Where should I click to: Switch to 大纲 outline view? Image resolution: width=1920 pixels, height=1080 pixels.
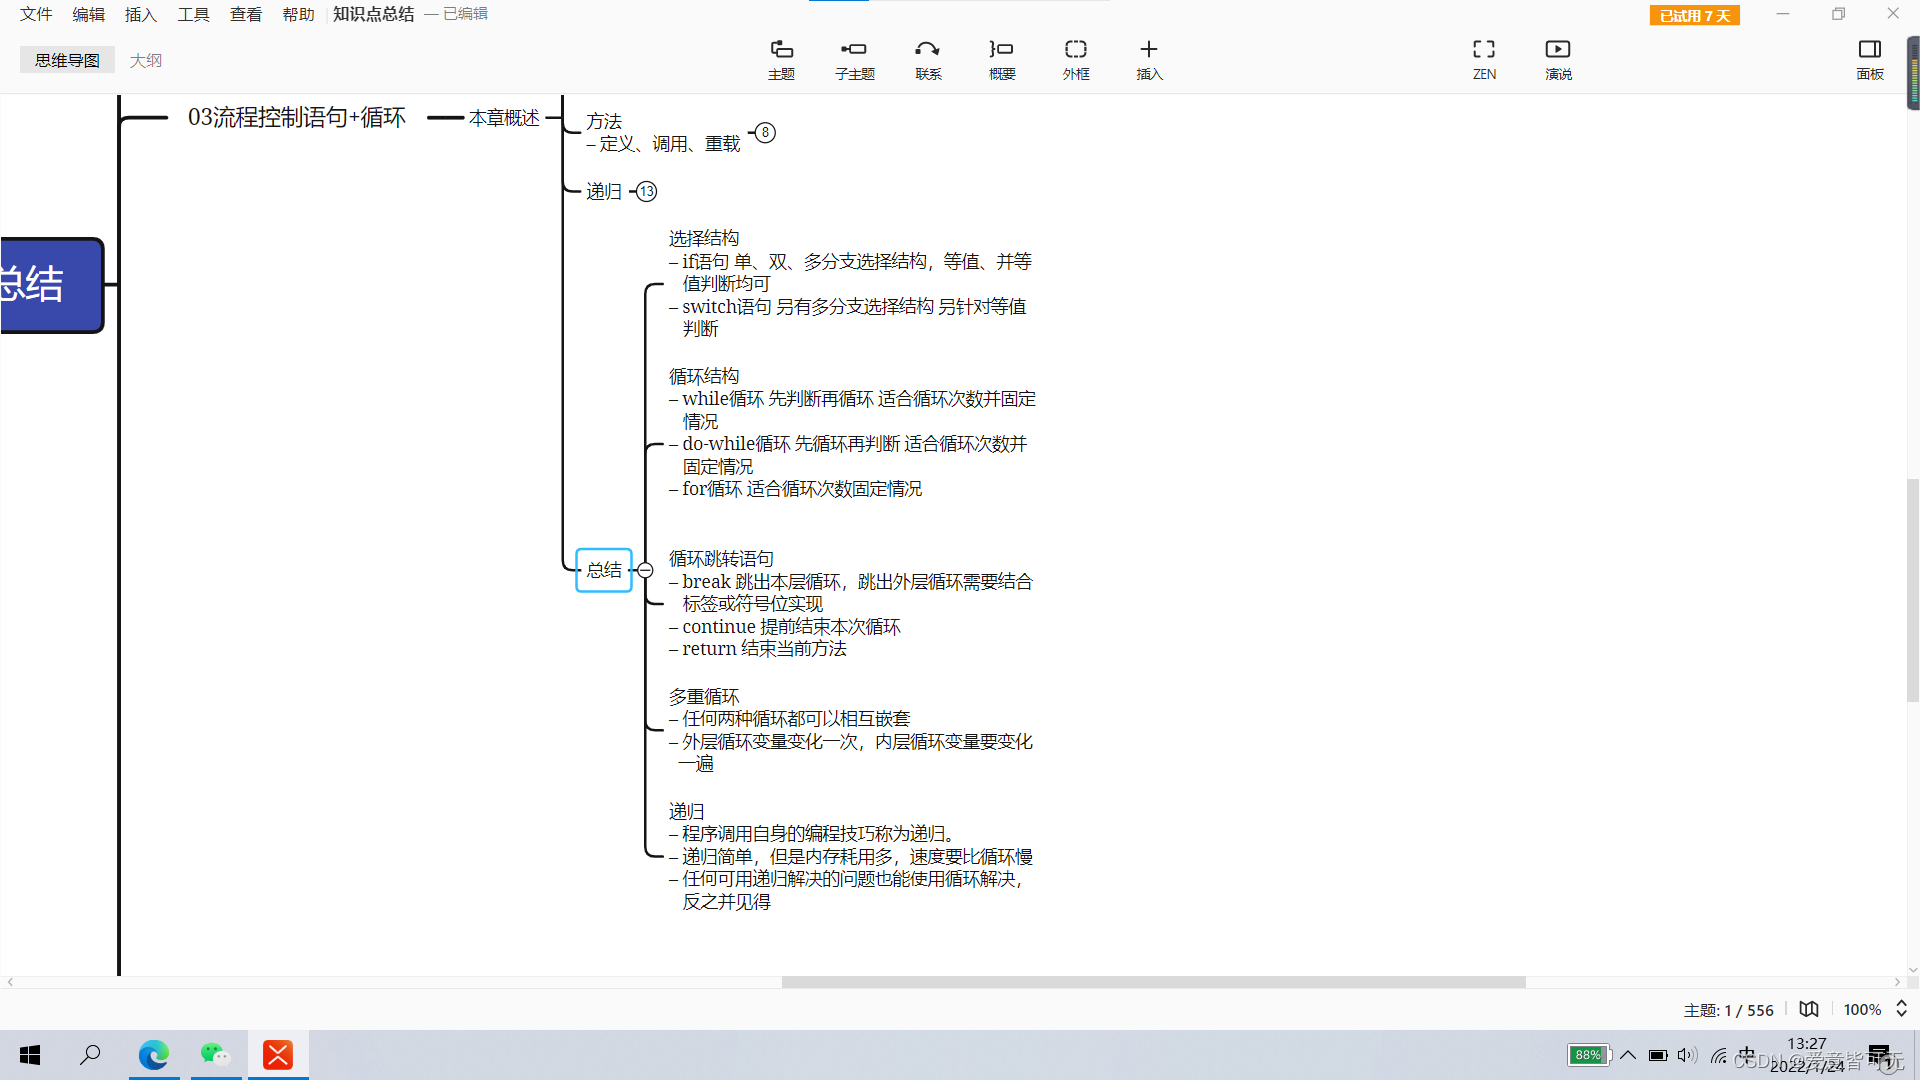[146, 60]
